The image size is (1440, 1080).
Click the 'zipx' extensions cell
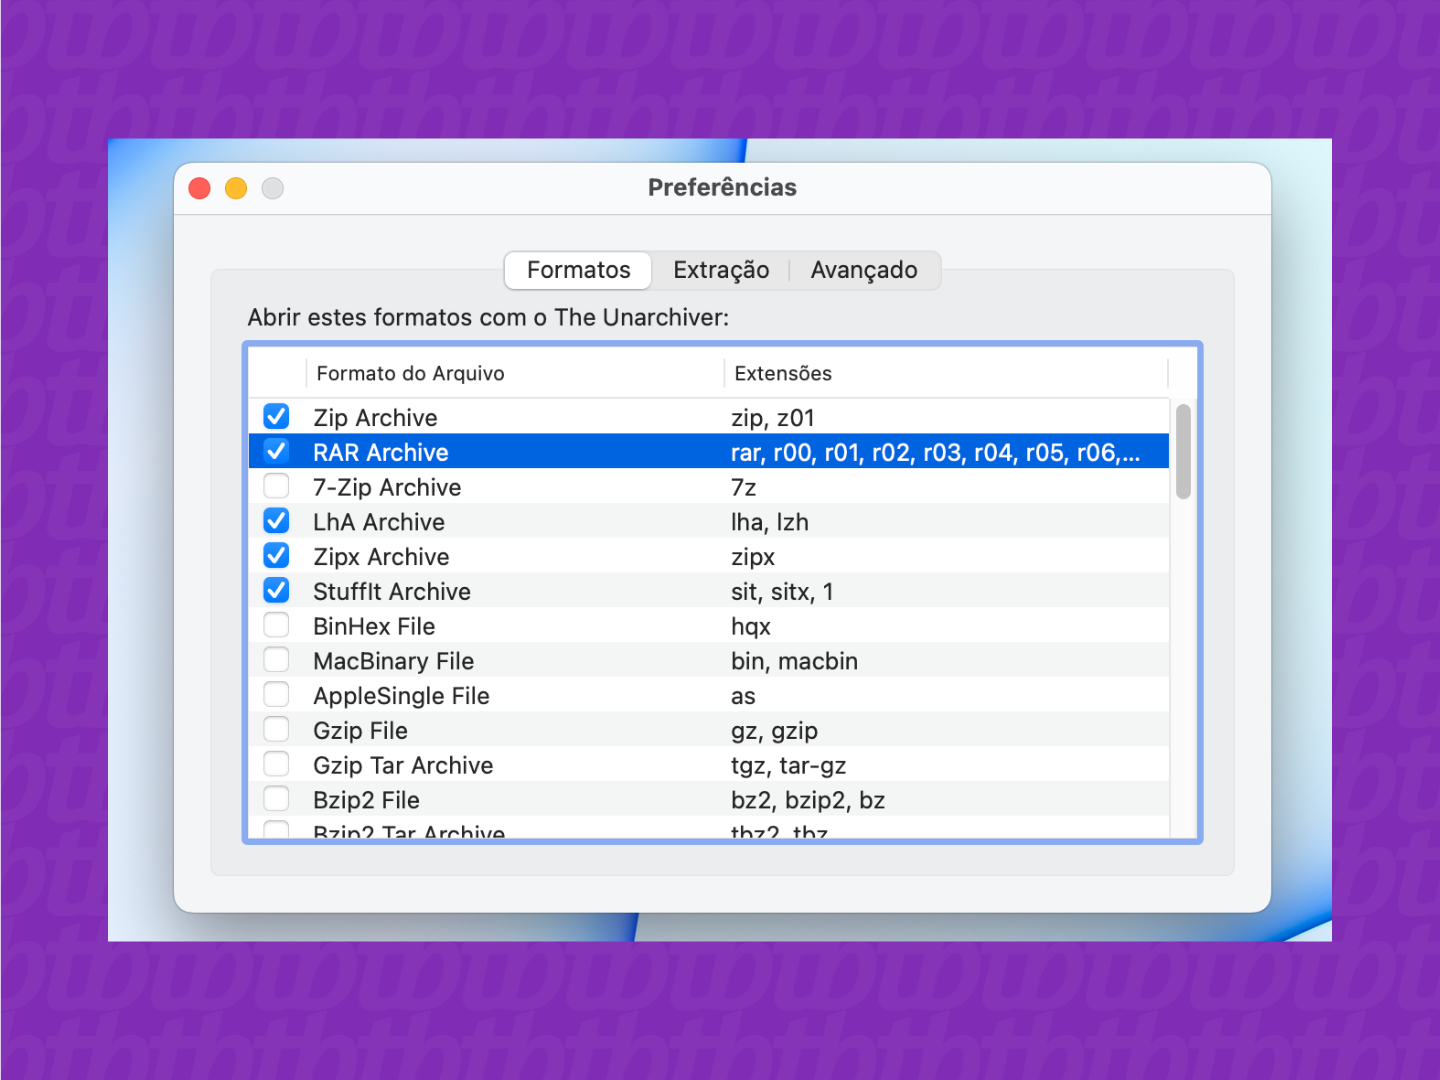pyautogui.click(x=753, y=557)
